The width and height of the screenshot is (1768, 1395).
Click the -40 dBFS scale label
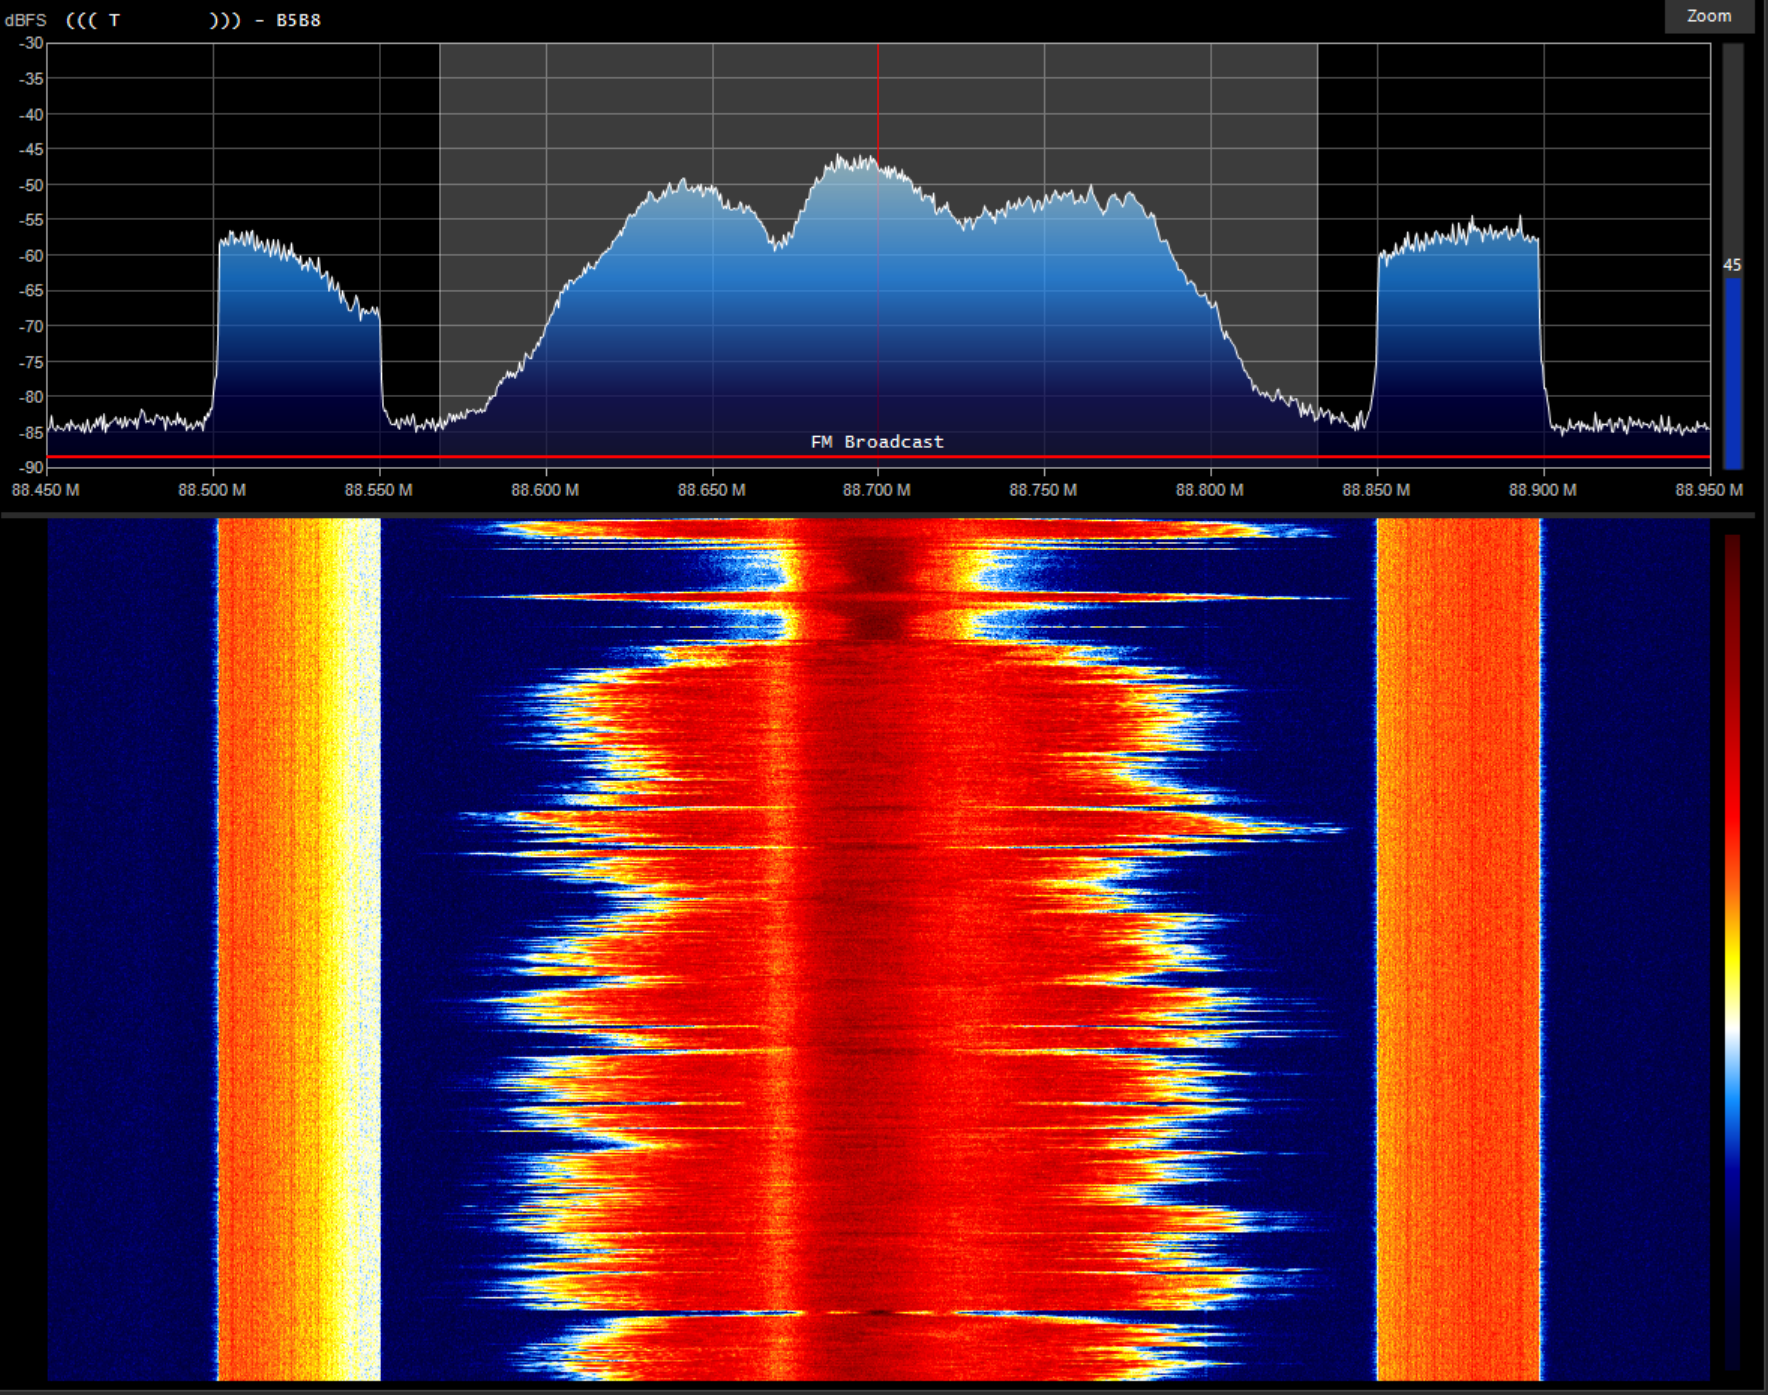[x=31, y=114]
